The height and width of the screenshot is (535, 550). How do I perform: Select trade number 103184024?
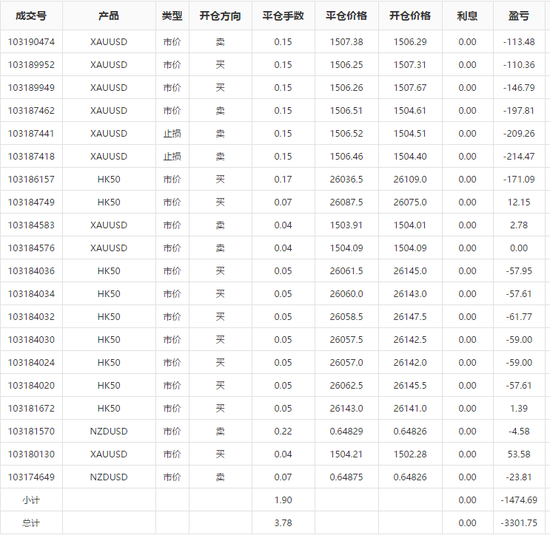click(x=31, y=362)
